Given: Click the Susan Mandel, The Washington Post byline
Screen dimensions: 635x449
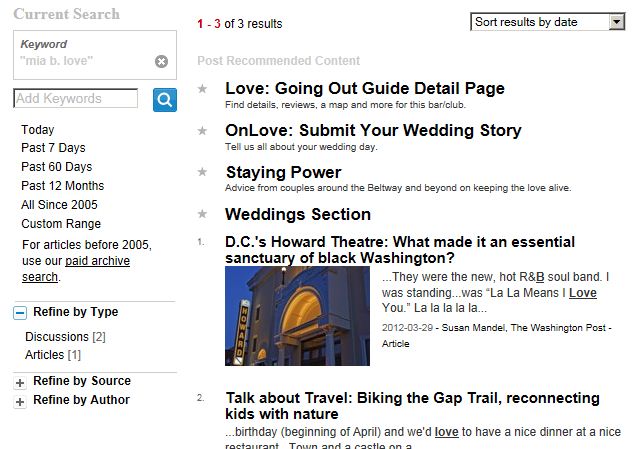Looking at the screenshot, I should coord(524,328).
